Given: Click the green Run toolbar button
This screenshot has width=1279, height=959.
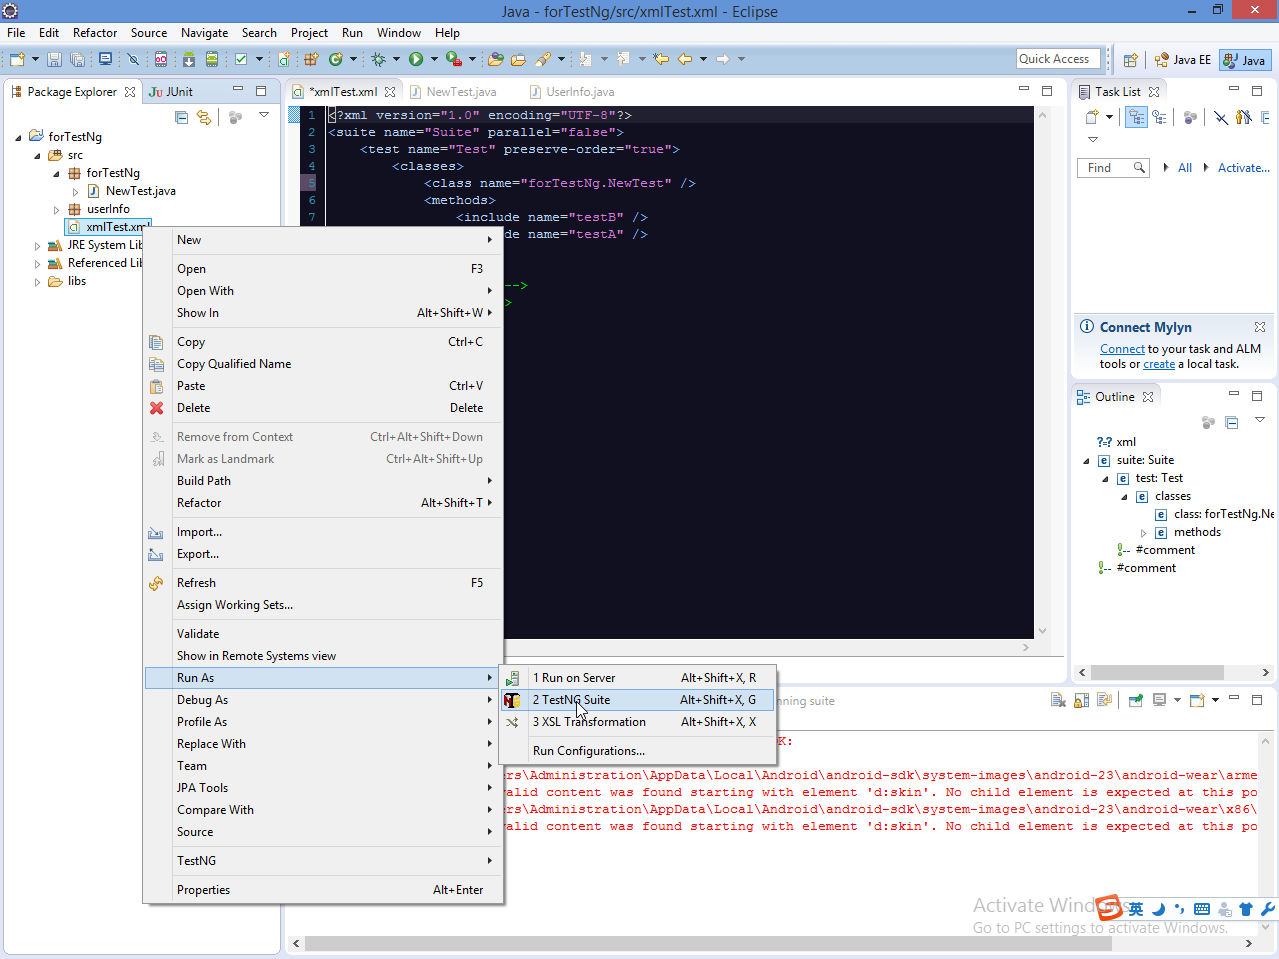Looking at the screenshot, I should pos(416,59).
